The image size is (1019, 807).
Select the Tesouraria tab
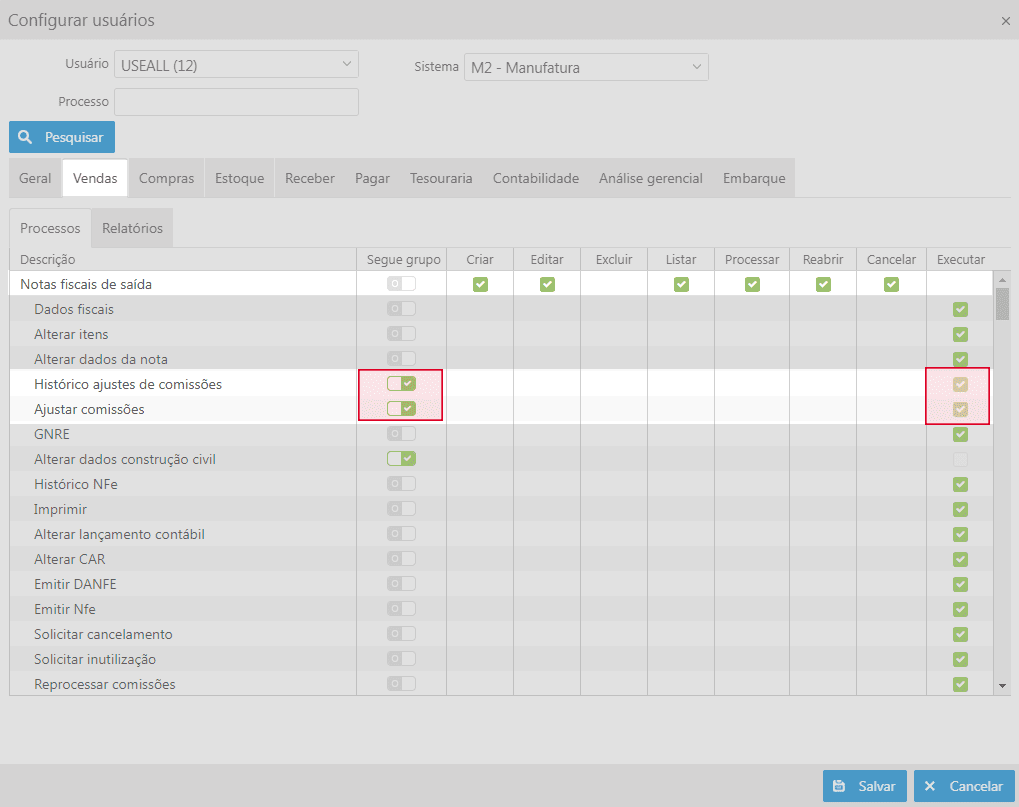[x=441, y=178]
